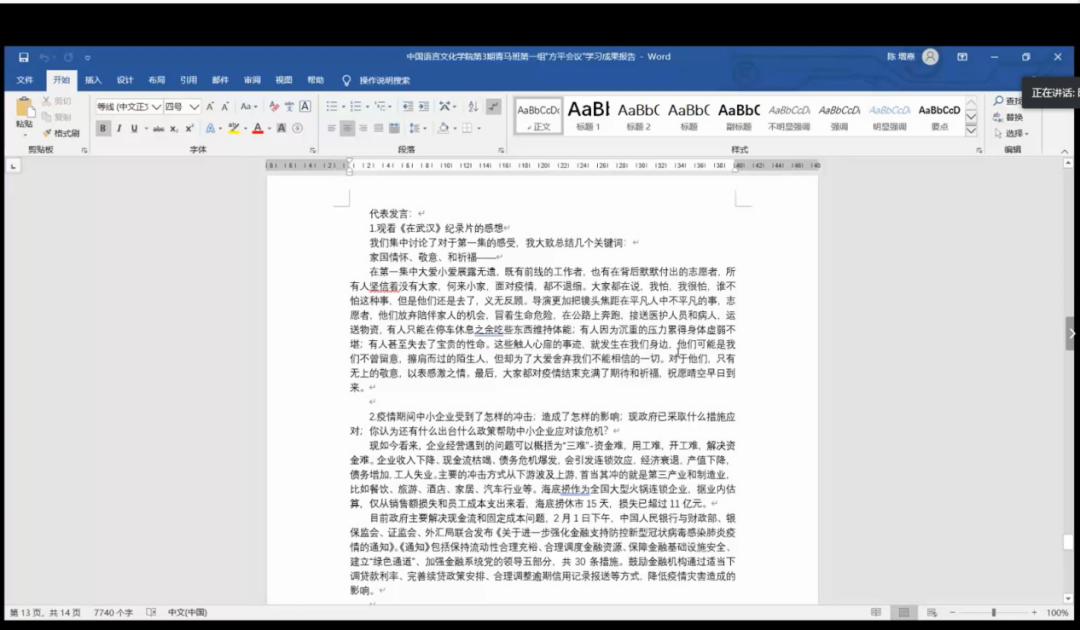Toggle Italic formatting button
The height and width of the screenshot is (630, 1080).
coord(119,128)
